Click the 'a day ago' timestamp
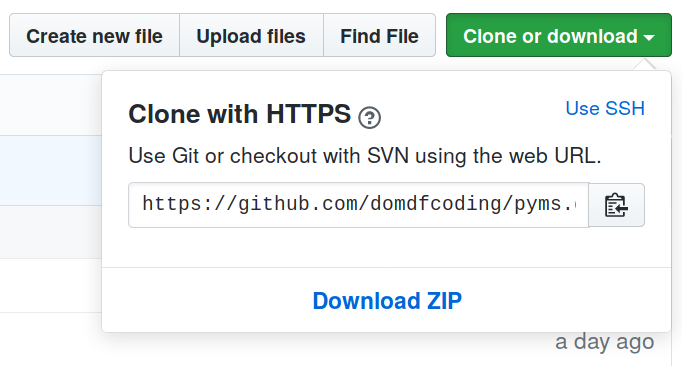 pyautogui.click(x=605, y=342)
